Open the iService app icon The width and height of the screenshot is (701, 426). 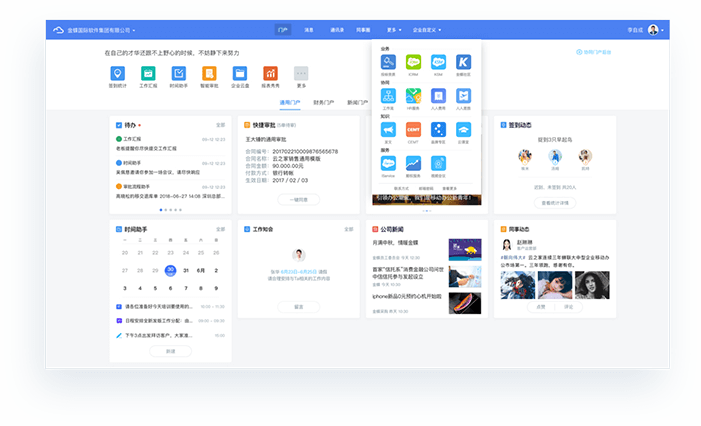pos(387,163)
